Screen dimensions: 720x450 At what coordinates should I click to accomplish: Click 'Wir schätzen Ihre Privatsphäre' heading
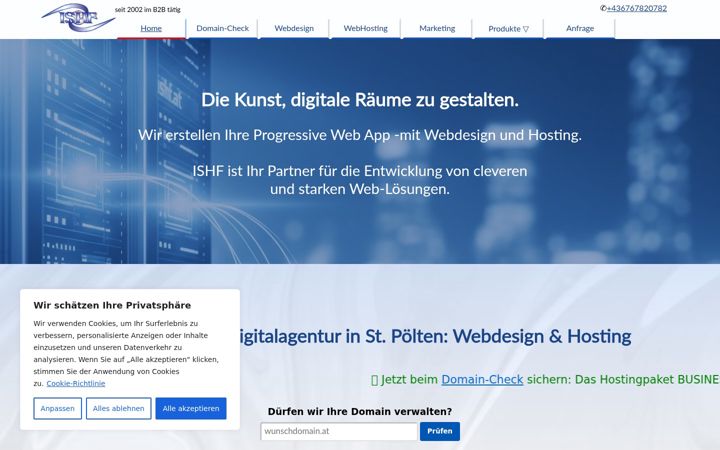pos(112,305)
